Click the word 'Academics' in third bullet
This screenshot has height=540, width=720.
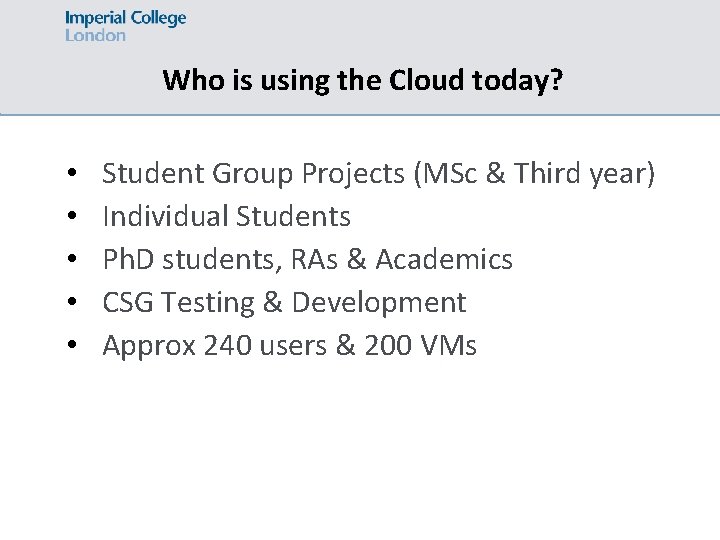(x=444, y=259)
